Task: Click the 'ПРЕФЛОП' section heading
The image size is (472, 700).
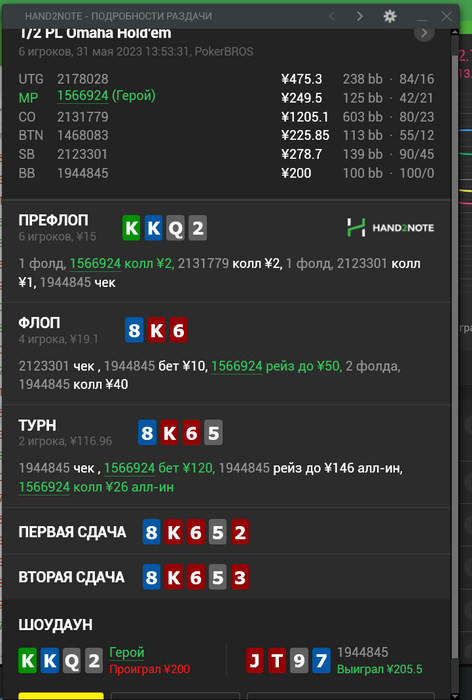Action: (x=53, y=220)
